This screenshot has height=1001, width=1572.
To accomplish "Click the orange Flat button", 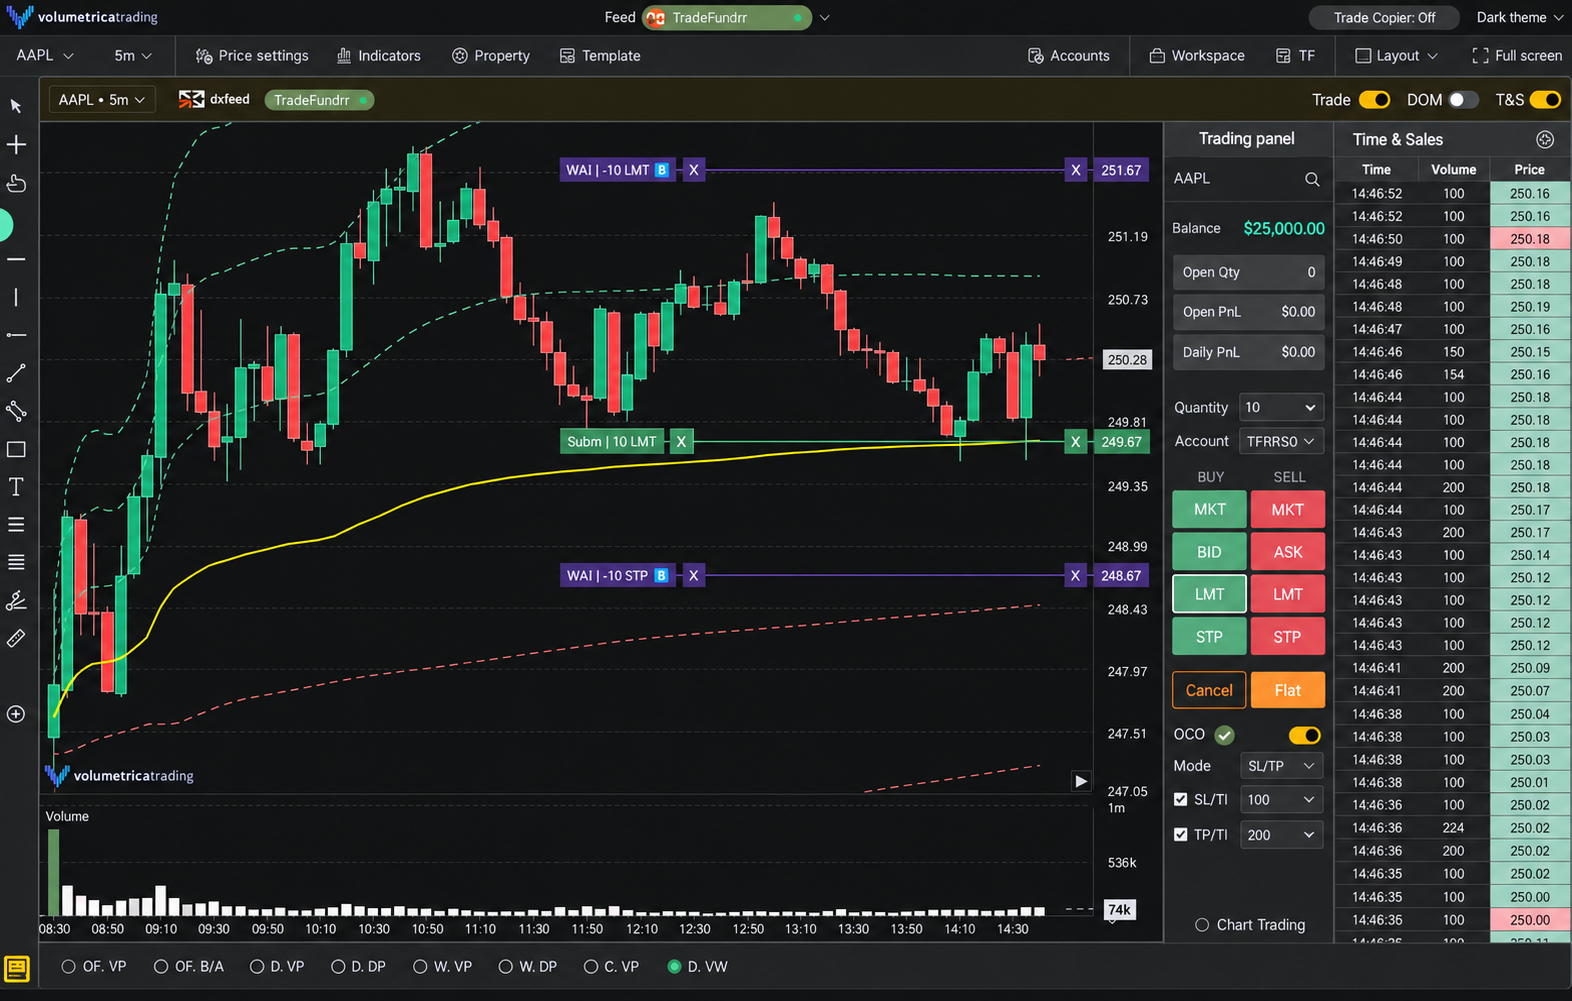I will coord(1288,690).
